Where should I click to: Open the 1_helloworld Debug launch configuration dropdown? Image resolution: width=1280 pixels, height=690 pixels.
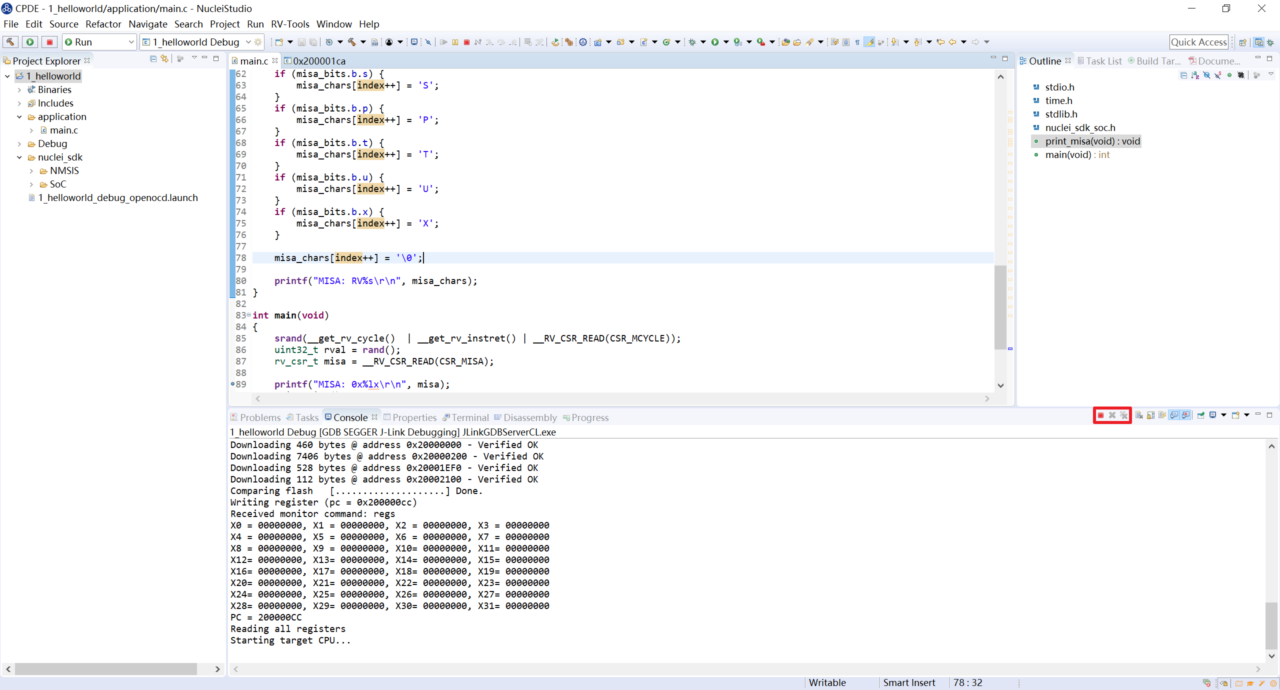248,42
